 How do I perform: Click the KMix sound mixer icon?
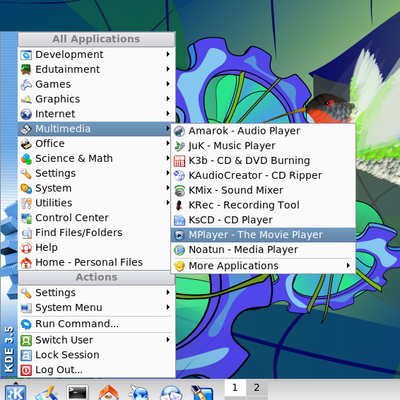pos(179,190)
